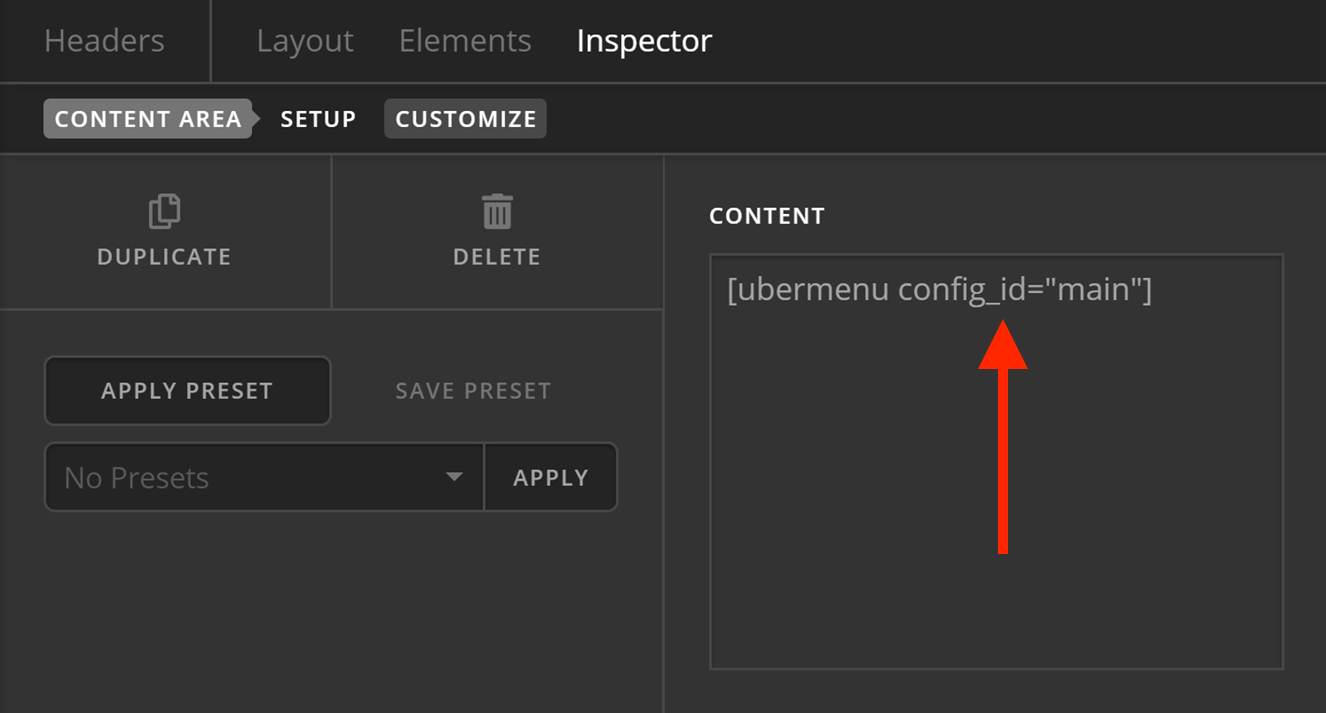The width and height of the screenshot is (1326, 713).
Task: Click the Duplicate copy icon
Action: point(164,211)
